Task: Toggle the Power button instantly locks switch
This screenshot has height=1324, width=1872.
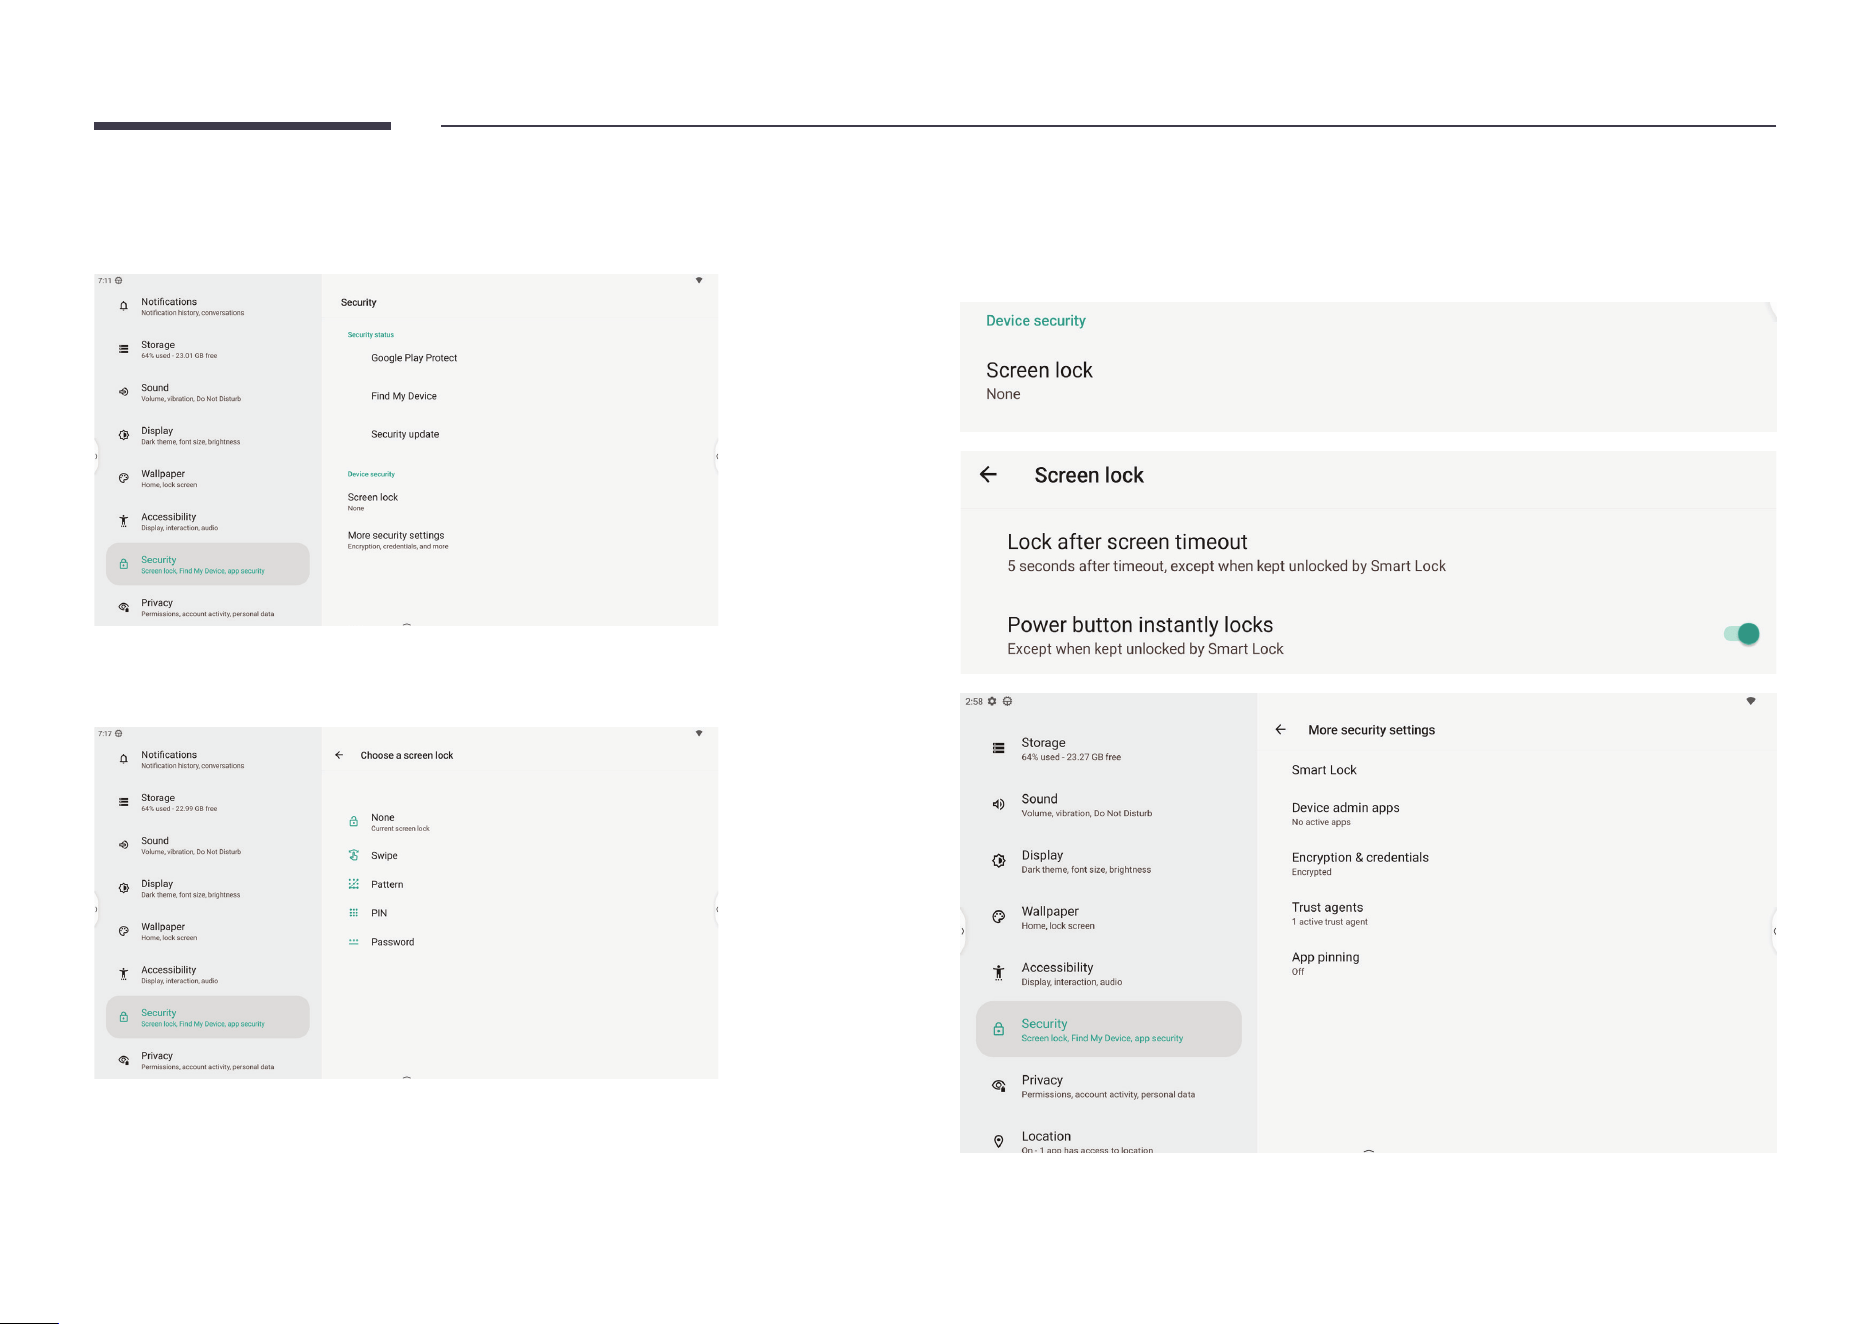Action: 1741,634
